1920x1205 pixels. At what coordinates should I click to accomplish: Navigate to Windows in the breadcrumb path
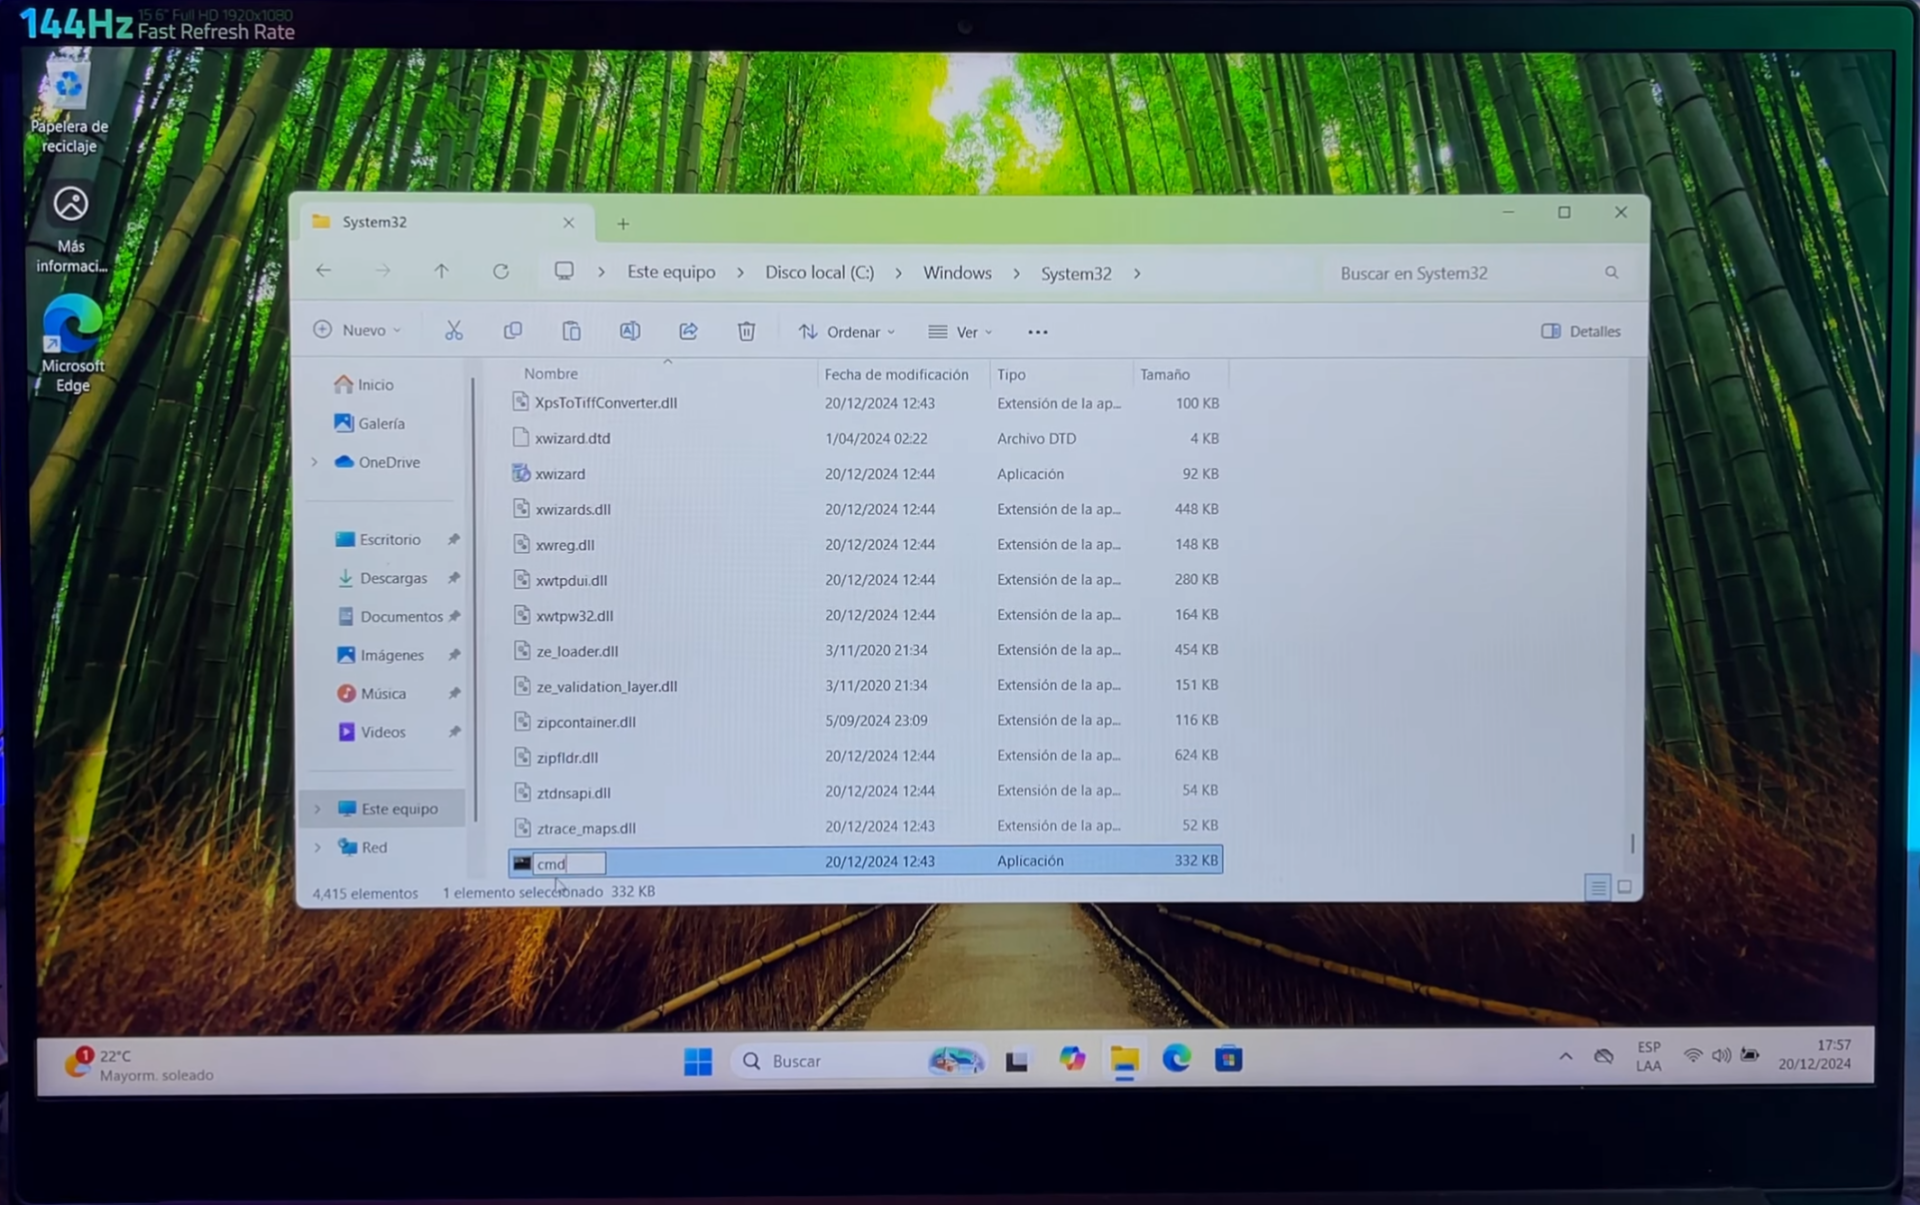[956, 272]
